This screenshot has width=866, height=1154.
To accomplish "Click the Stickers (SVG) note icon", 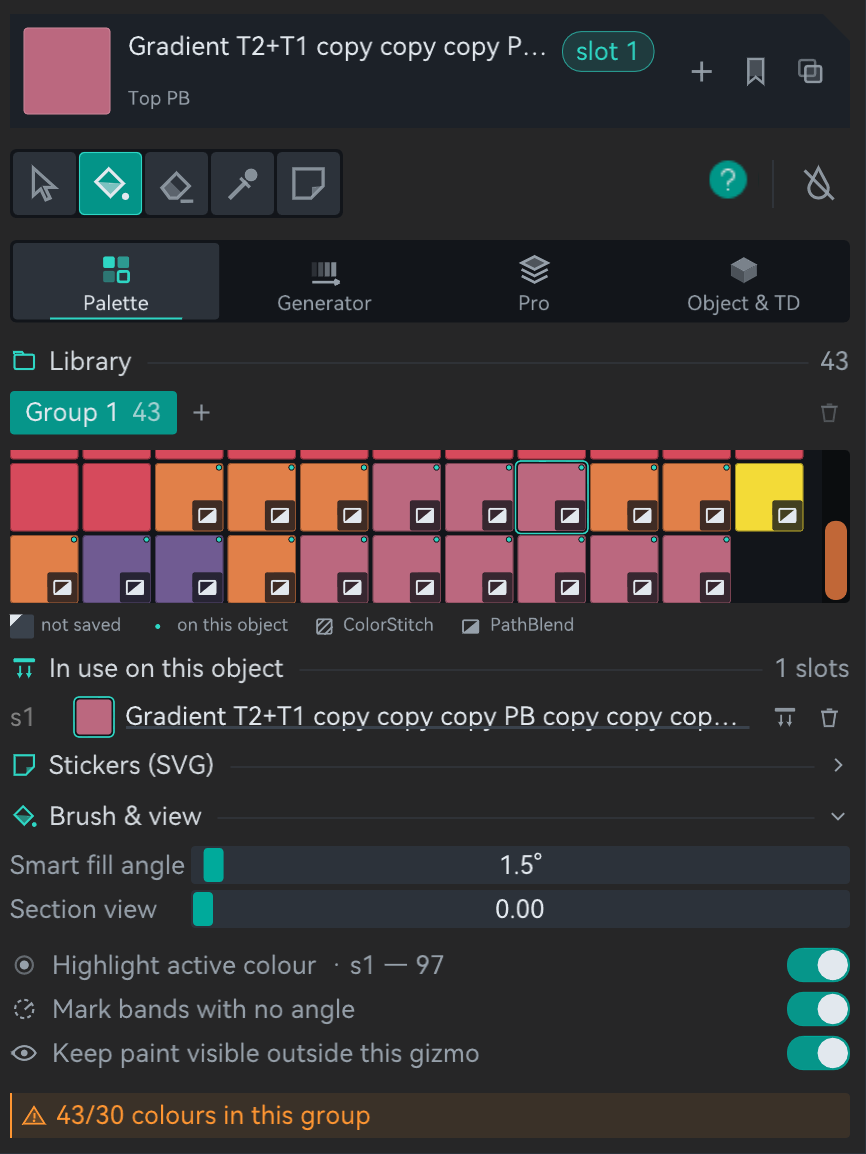I will [x=24, y=765].
